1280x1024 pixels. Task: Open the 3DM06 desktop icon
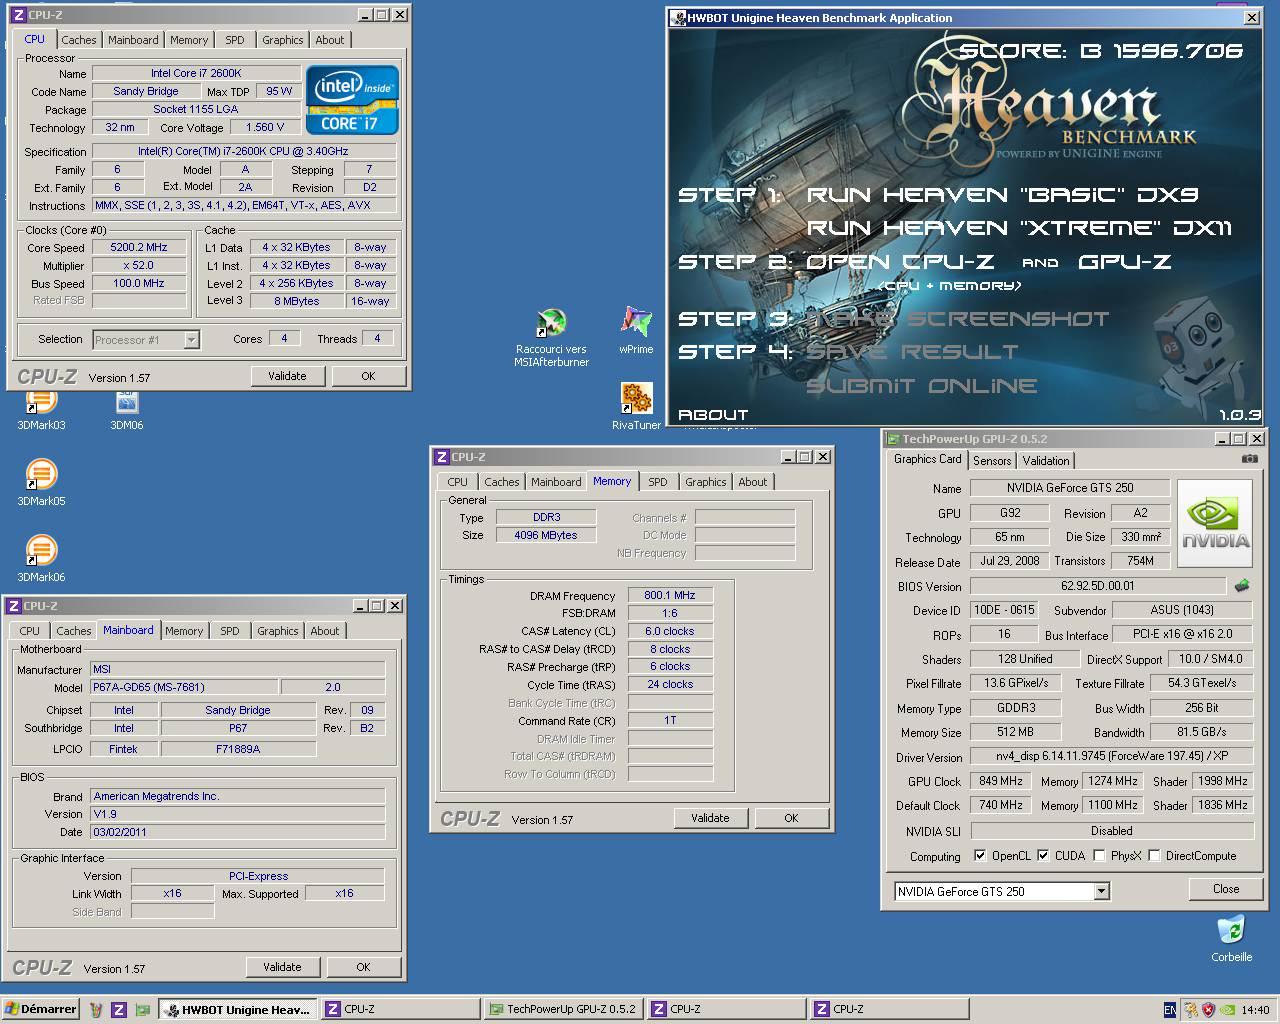pos(126,404)
